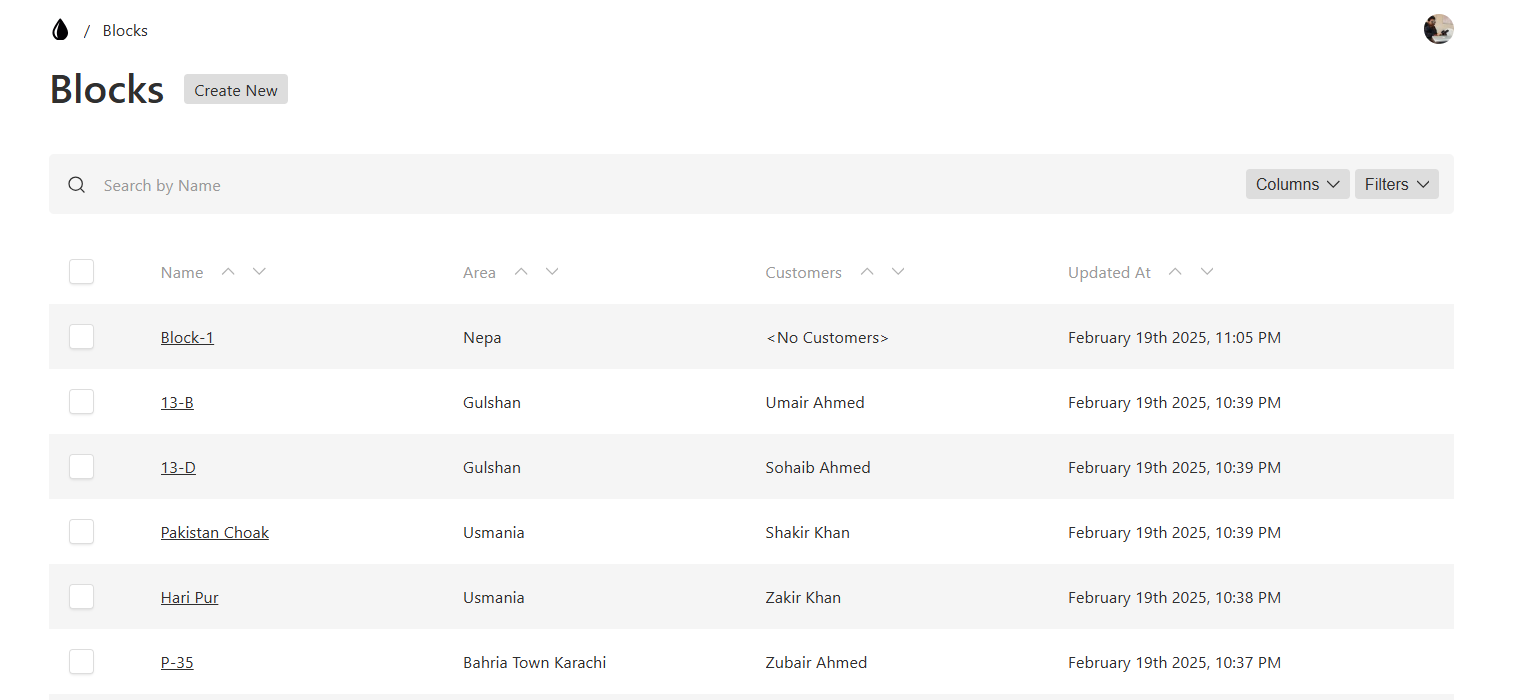The height and width of the screenshot is (700, 1520).
Task: Sort Area column ascending arrow
Action: pyautogui.click(x=520, y=271)
